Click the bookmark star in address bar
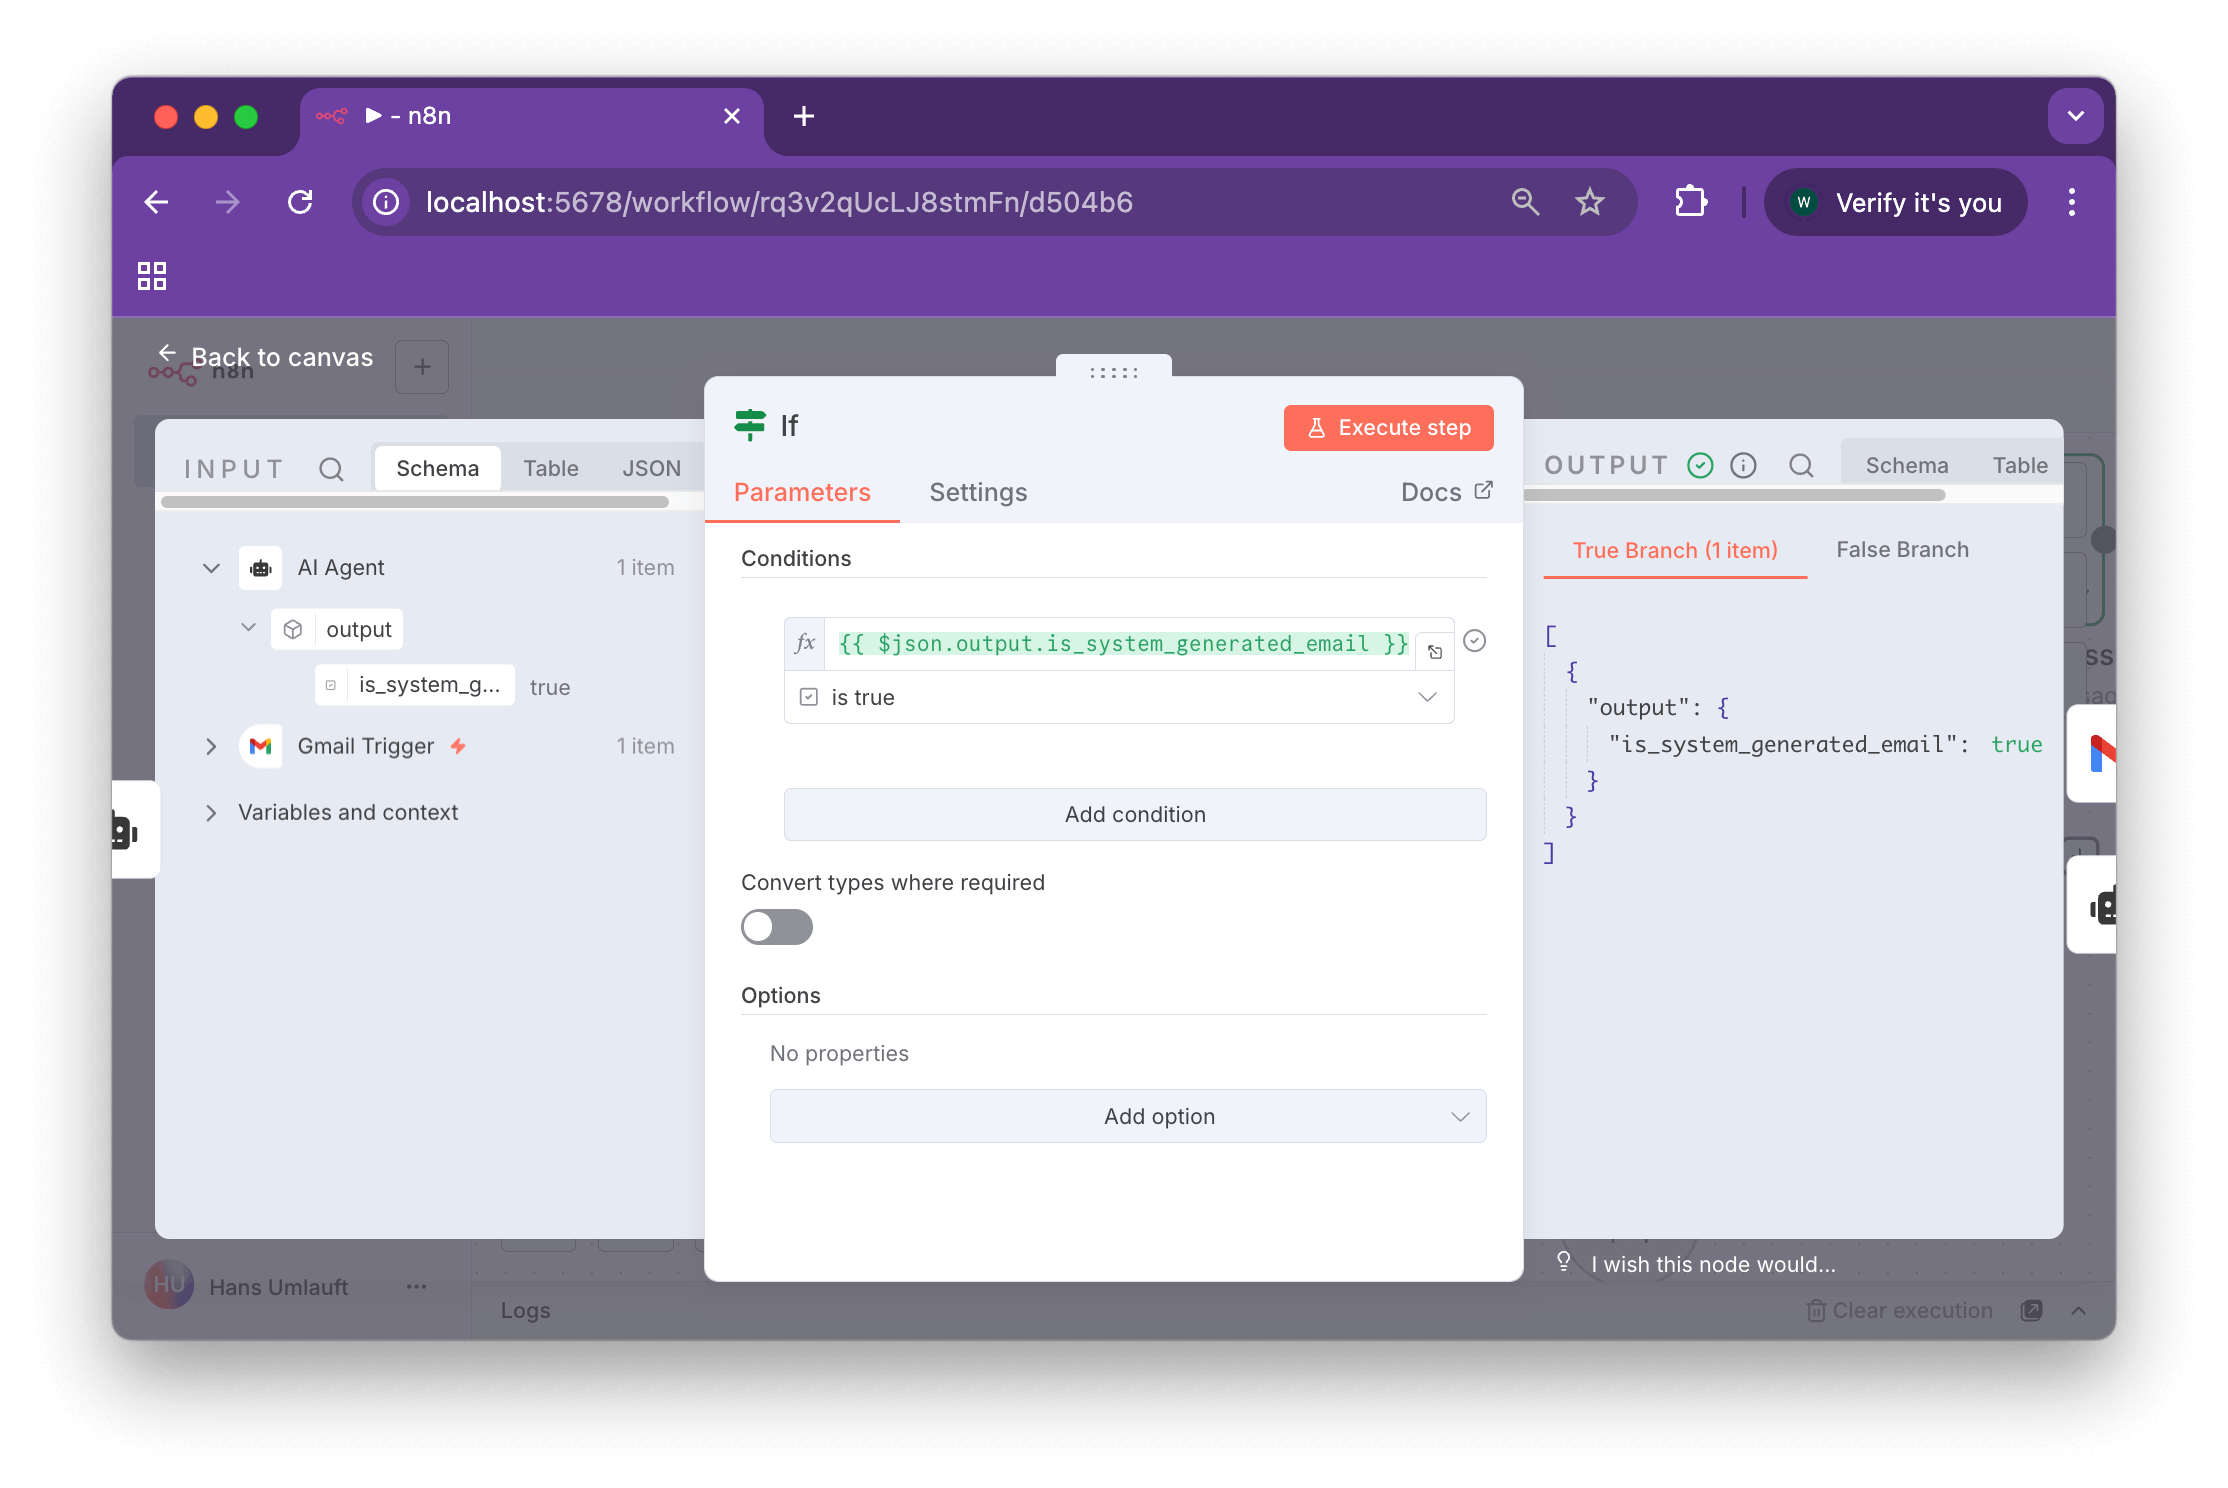 pos(1589,202)
